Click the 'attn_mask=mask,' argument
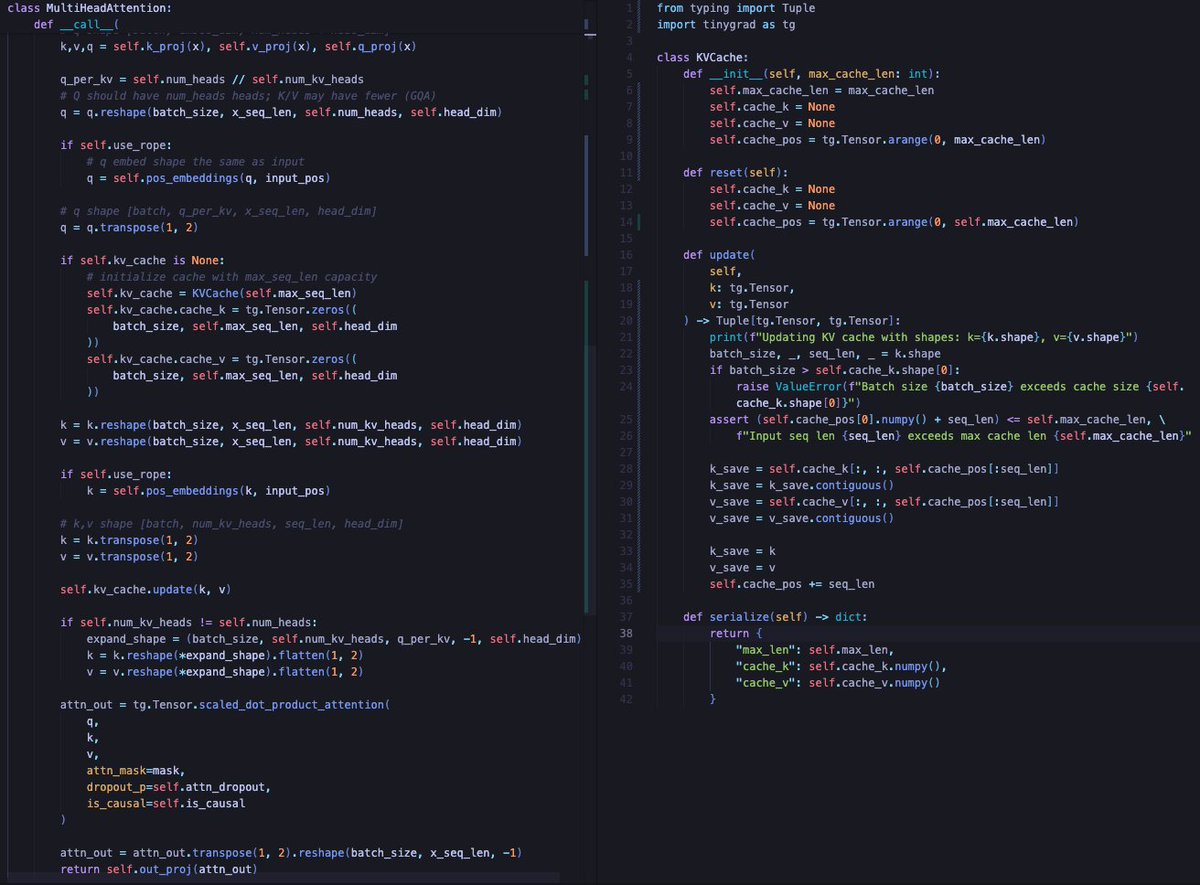The height and width of the screenshot is (885, 1200). point(136,771)
